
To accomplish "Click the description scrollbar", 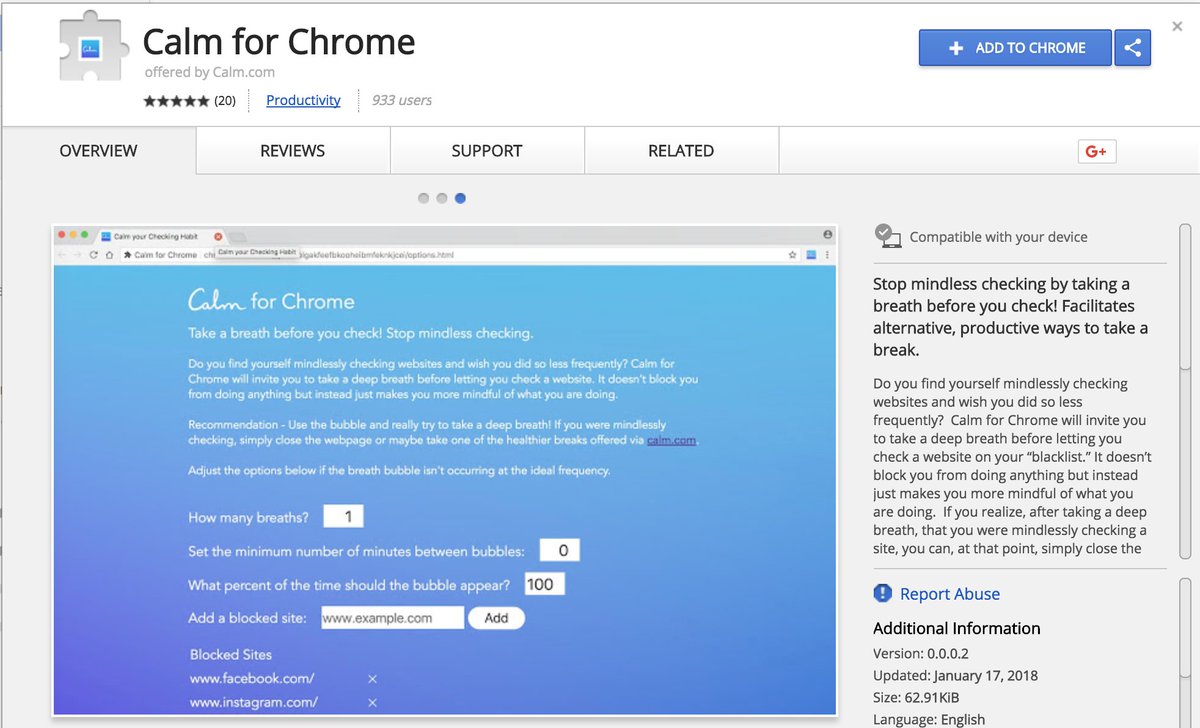I will [x=1185, y=391].
